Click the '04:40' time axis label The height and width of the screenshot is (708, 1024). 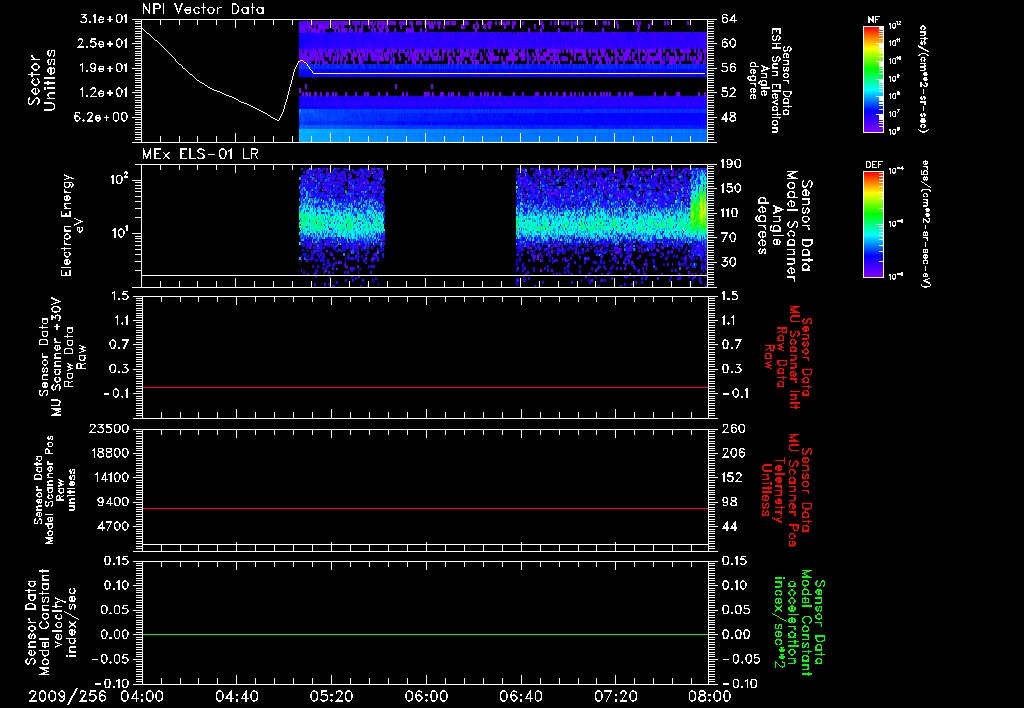[236, 696]
